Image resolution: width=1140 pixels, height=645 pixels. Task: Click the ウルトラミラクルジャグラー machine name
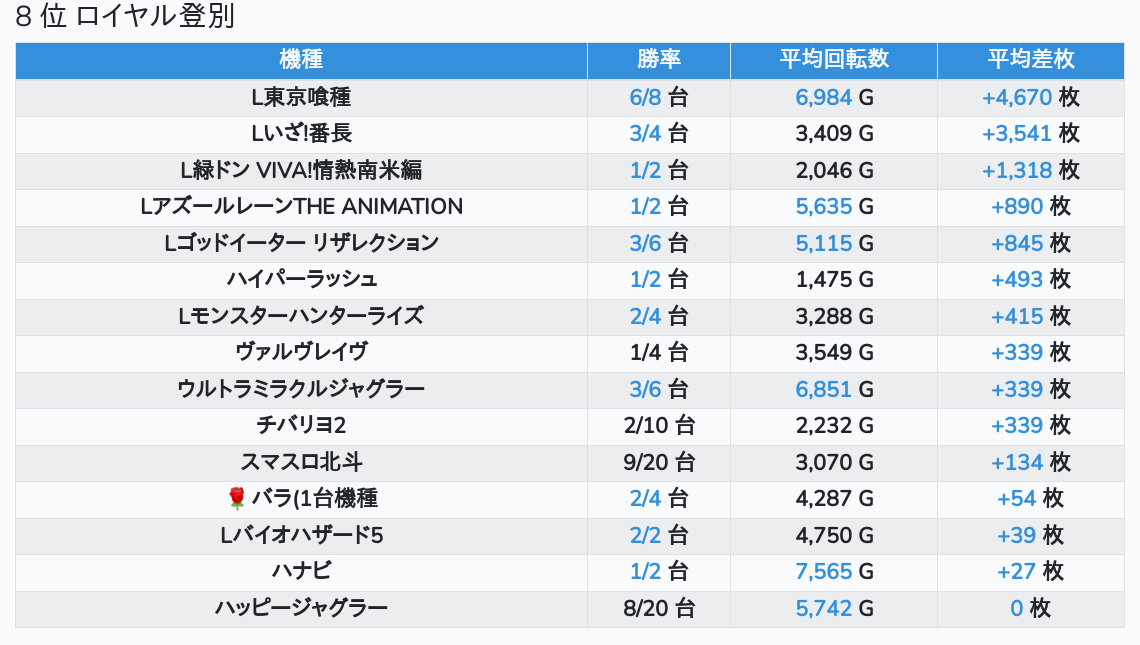[x=301, y=389]
